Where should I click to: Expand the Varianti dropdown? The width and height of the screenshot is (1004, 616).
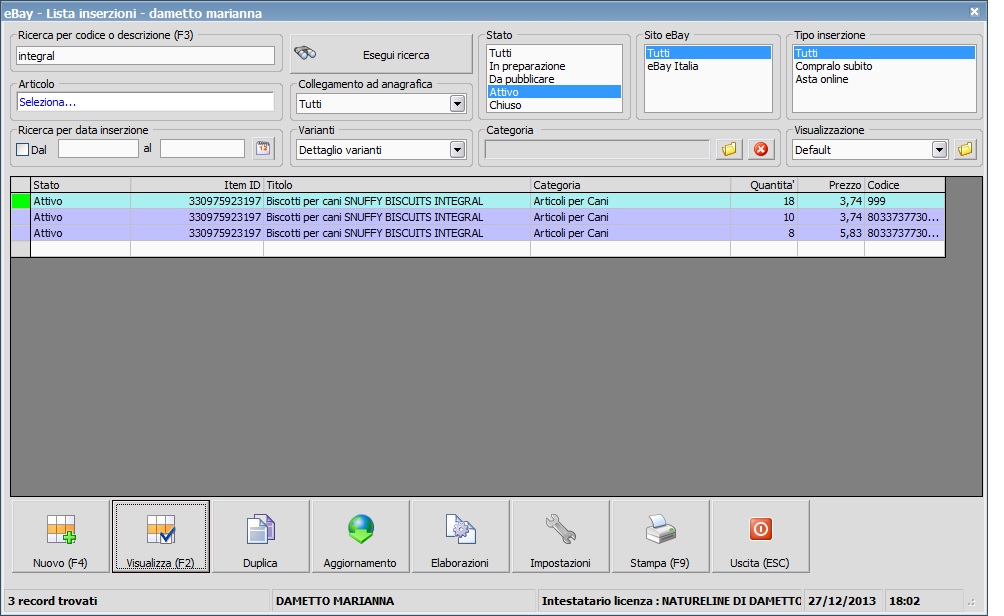point(457,150)
